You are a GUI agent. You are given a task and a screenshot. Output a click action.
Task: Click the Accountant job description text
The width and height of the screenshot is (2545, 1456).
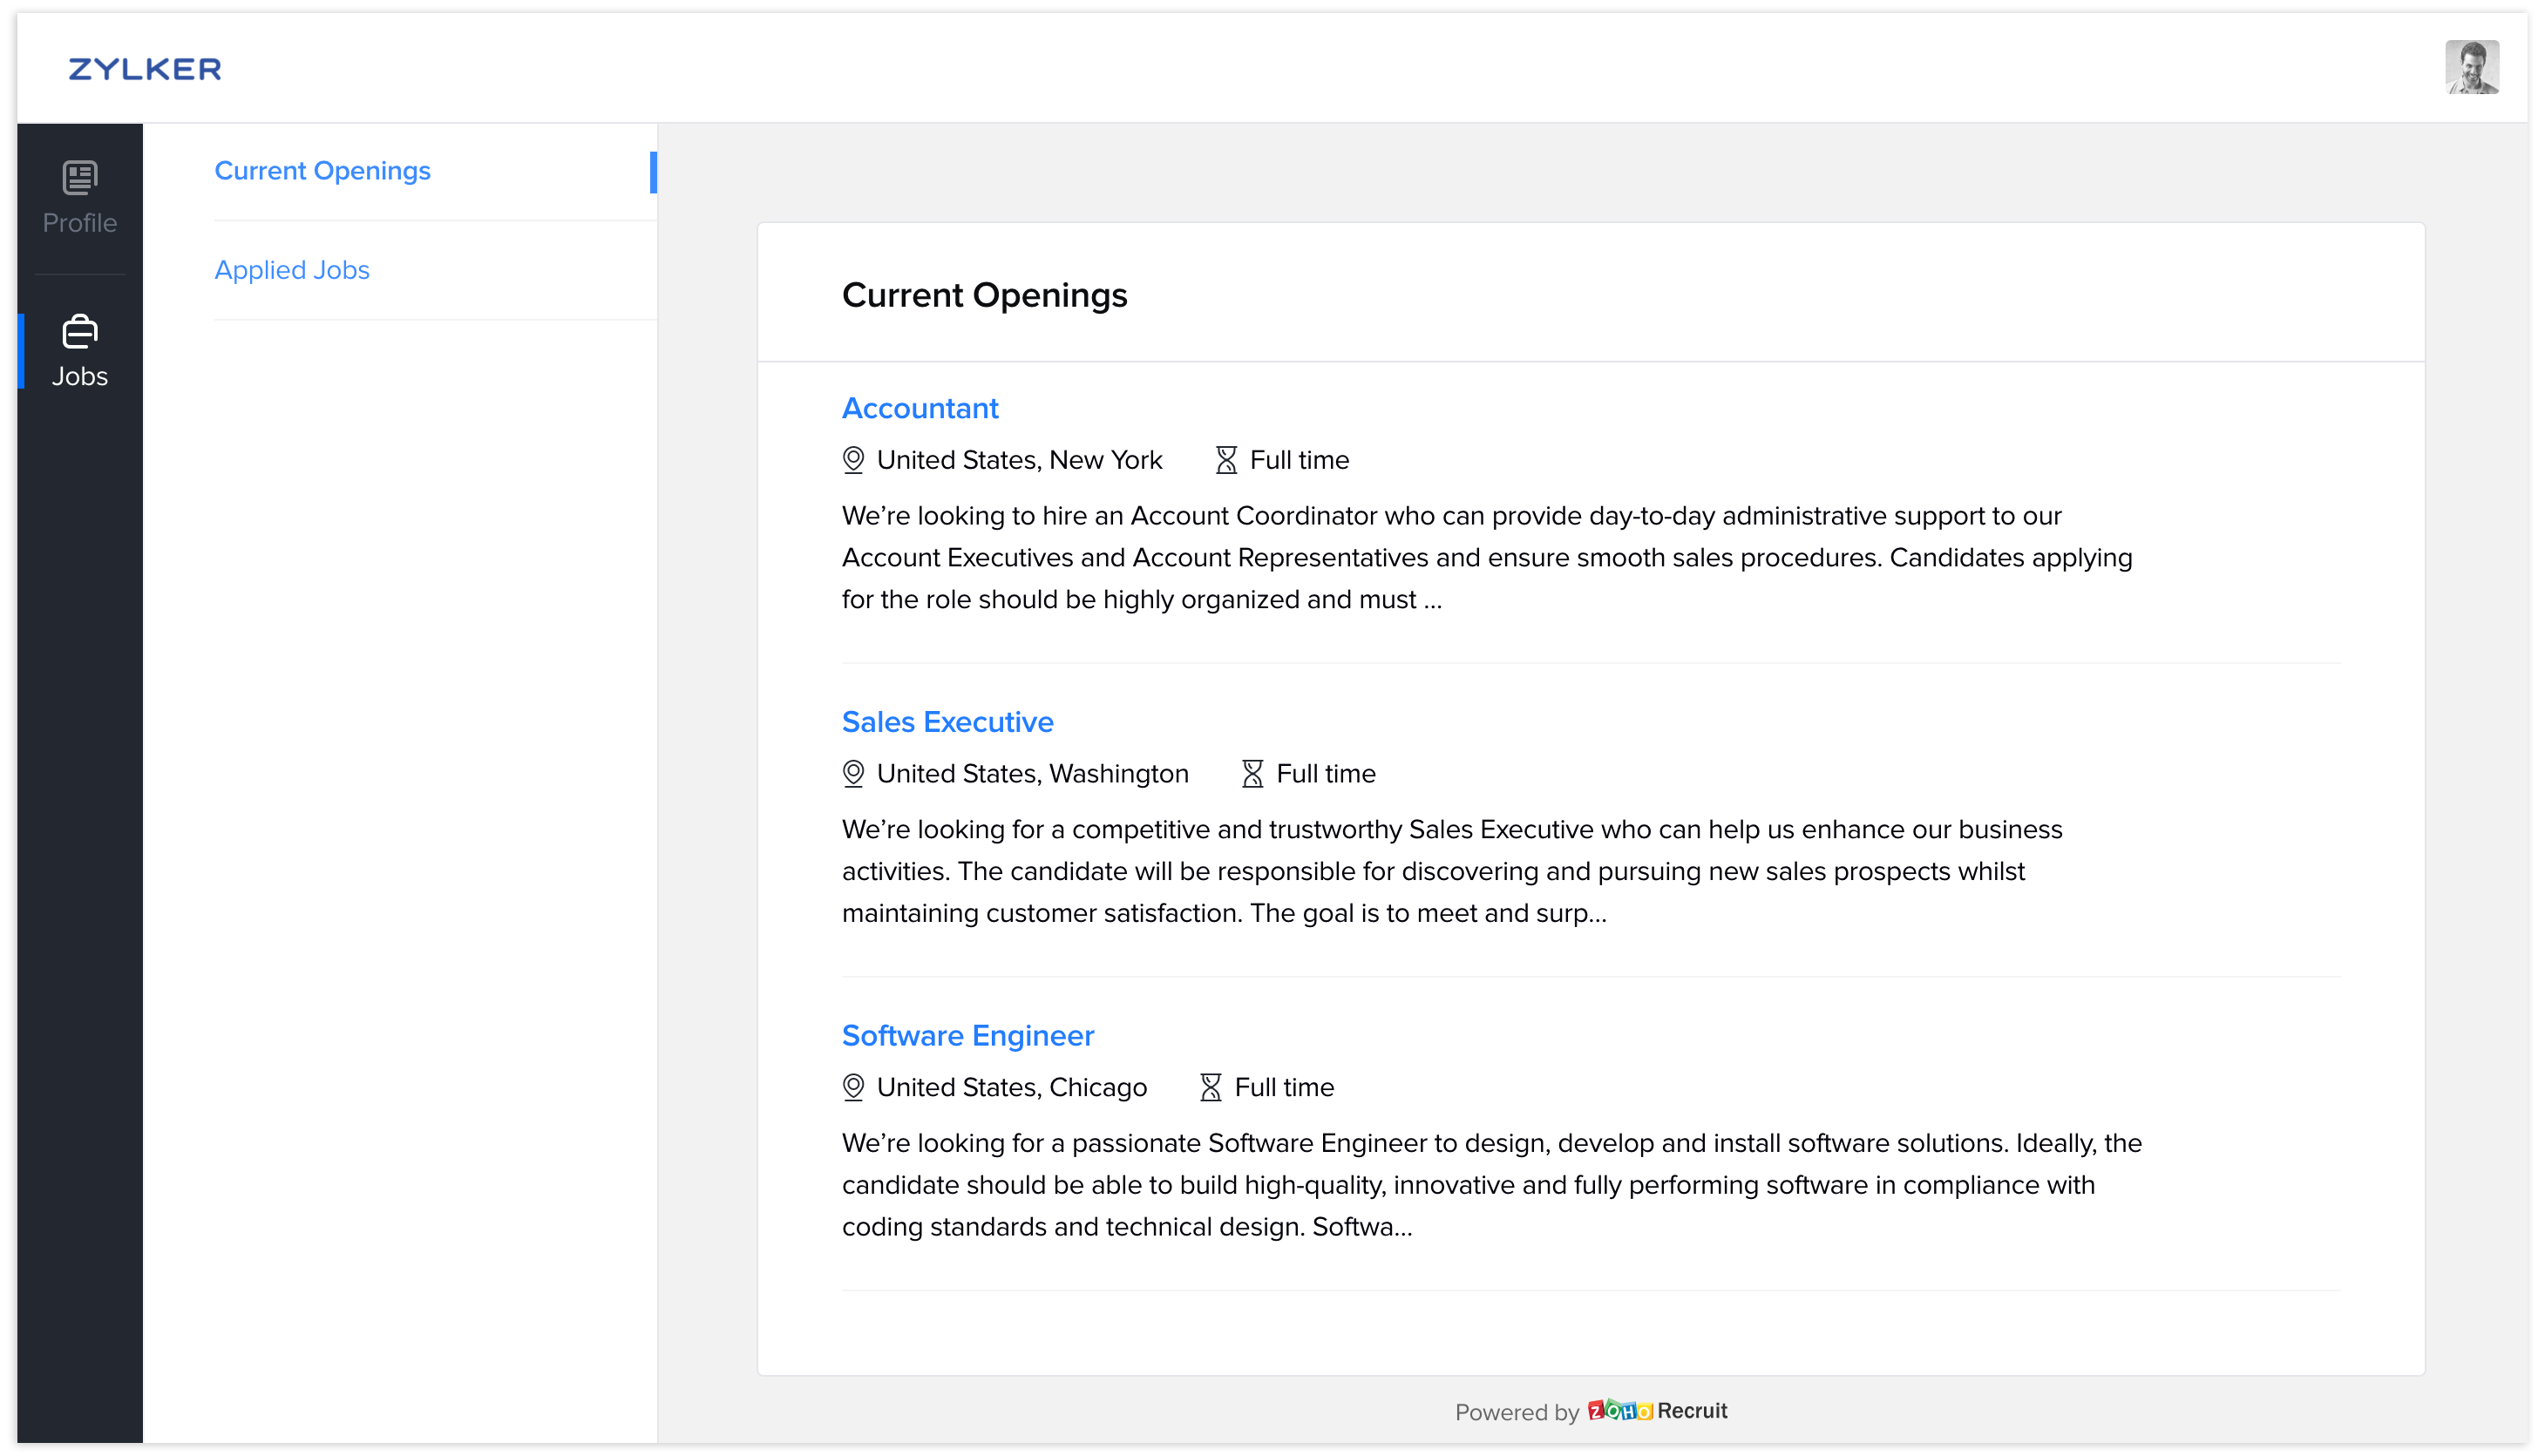point(1486,558)
